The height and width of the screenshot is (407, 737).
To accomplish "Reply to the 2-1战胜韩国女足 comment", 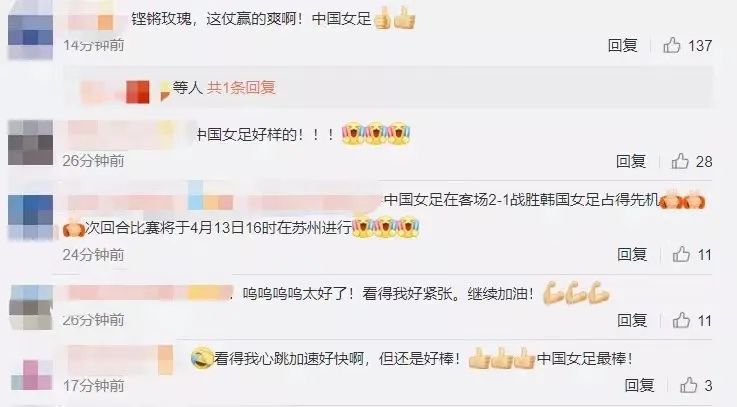I will (632, 254).
